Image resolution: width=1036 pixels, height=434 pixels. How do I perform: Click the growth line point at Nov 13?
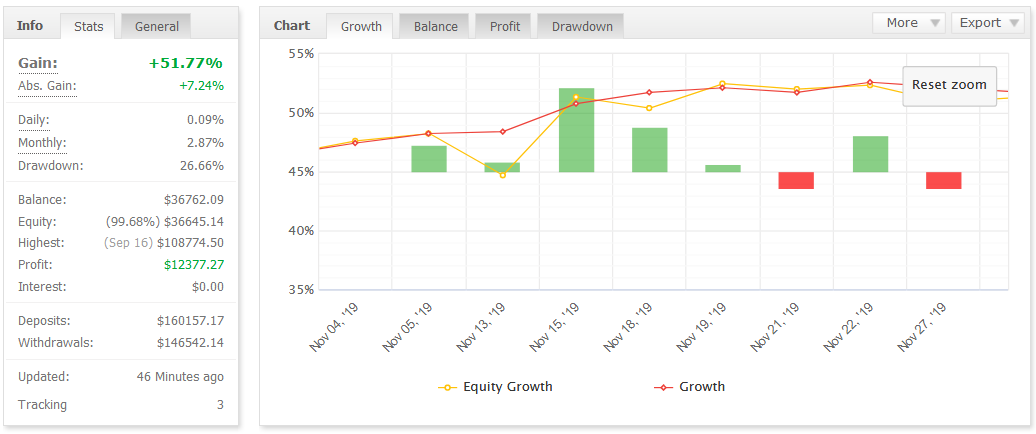point(502,131)
